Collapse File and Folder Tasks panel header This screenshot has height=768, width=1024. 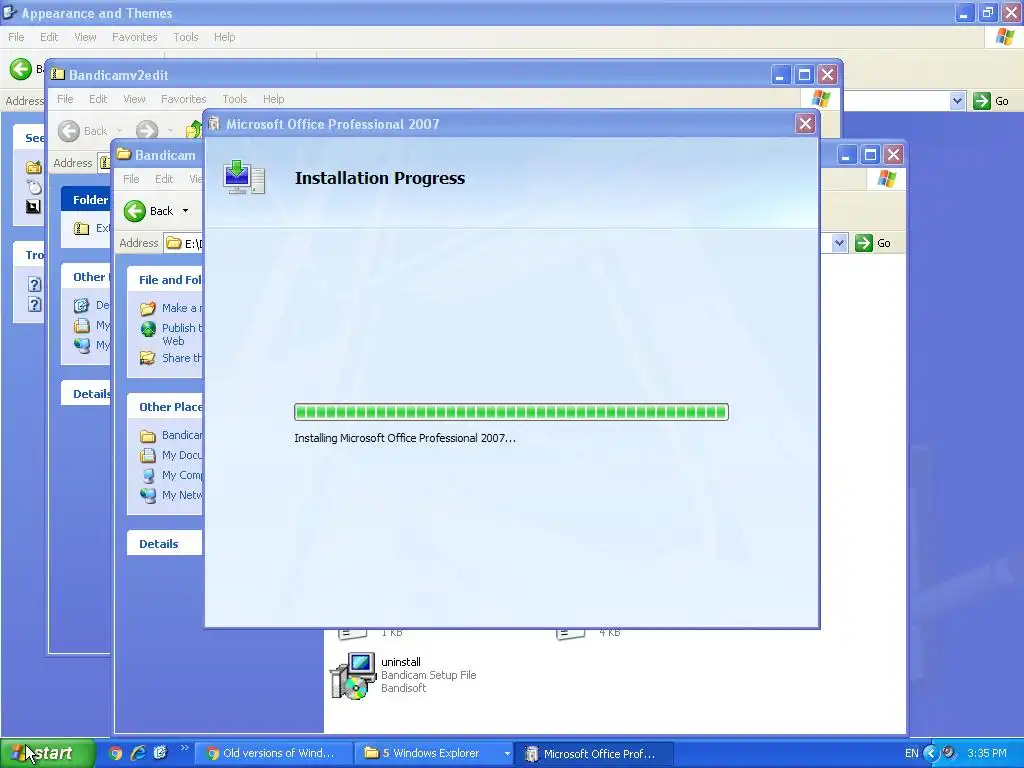click(x=165, y=280)
